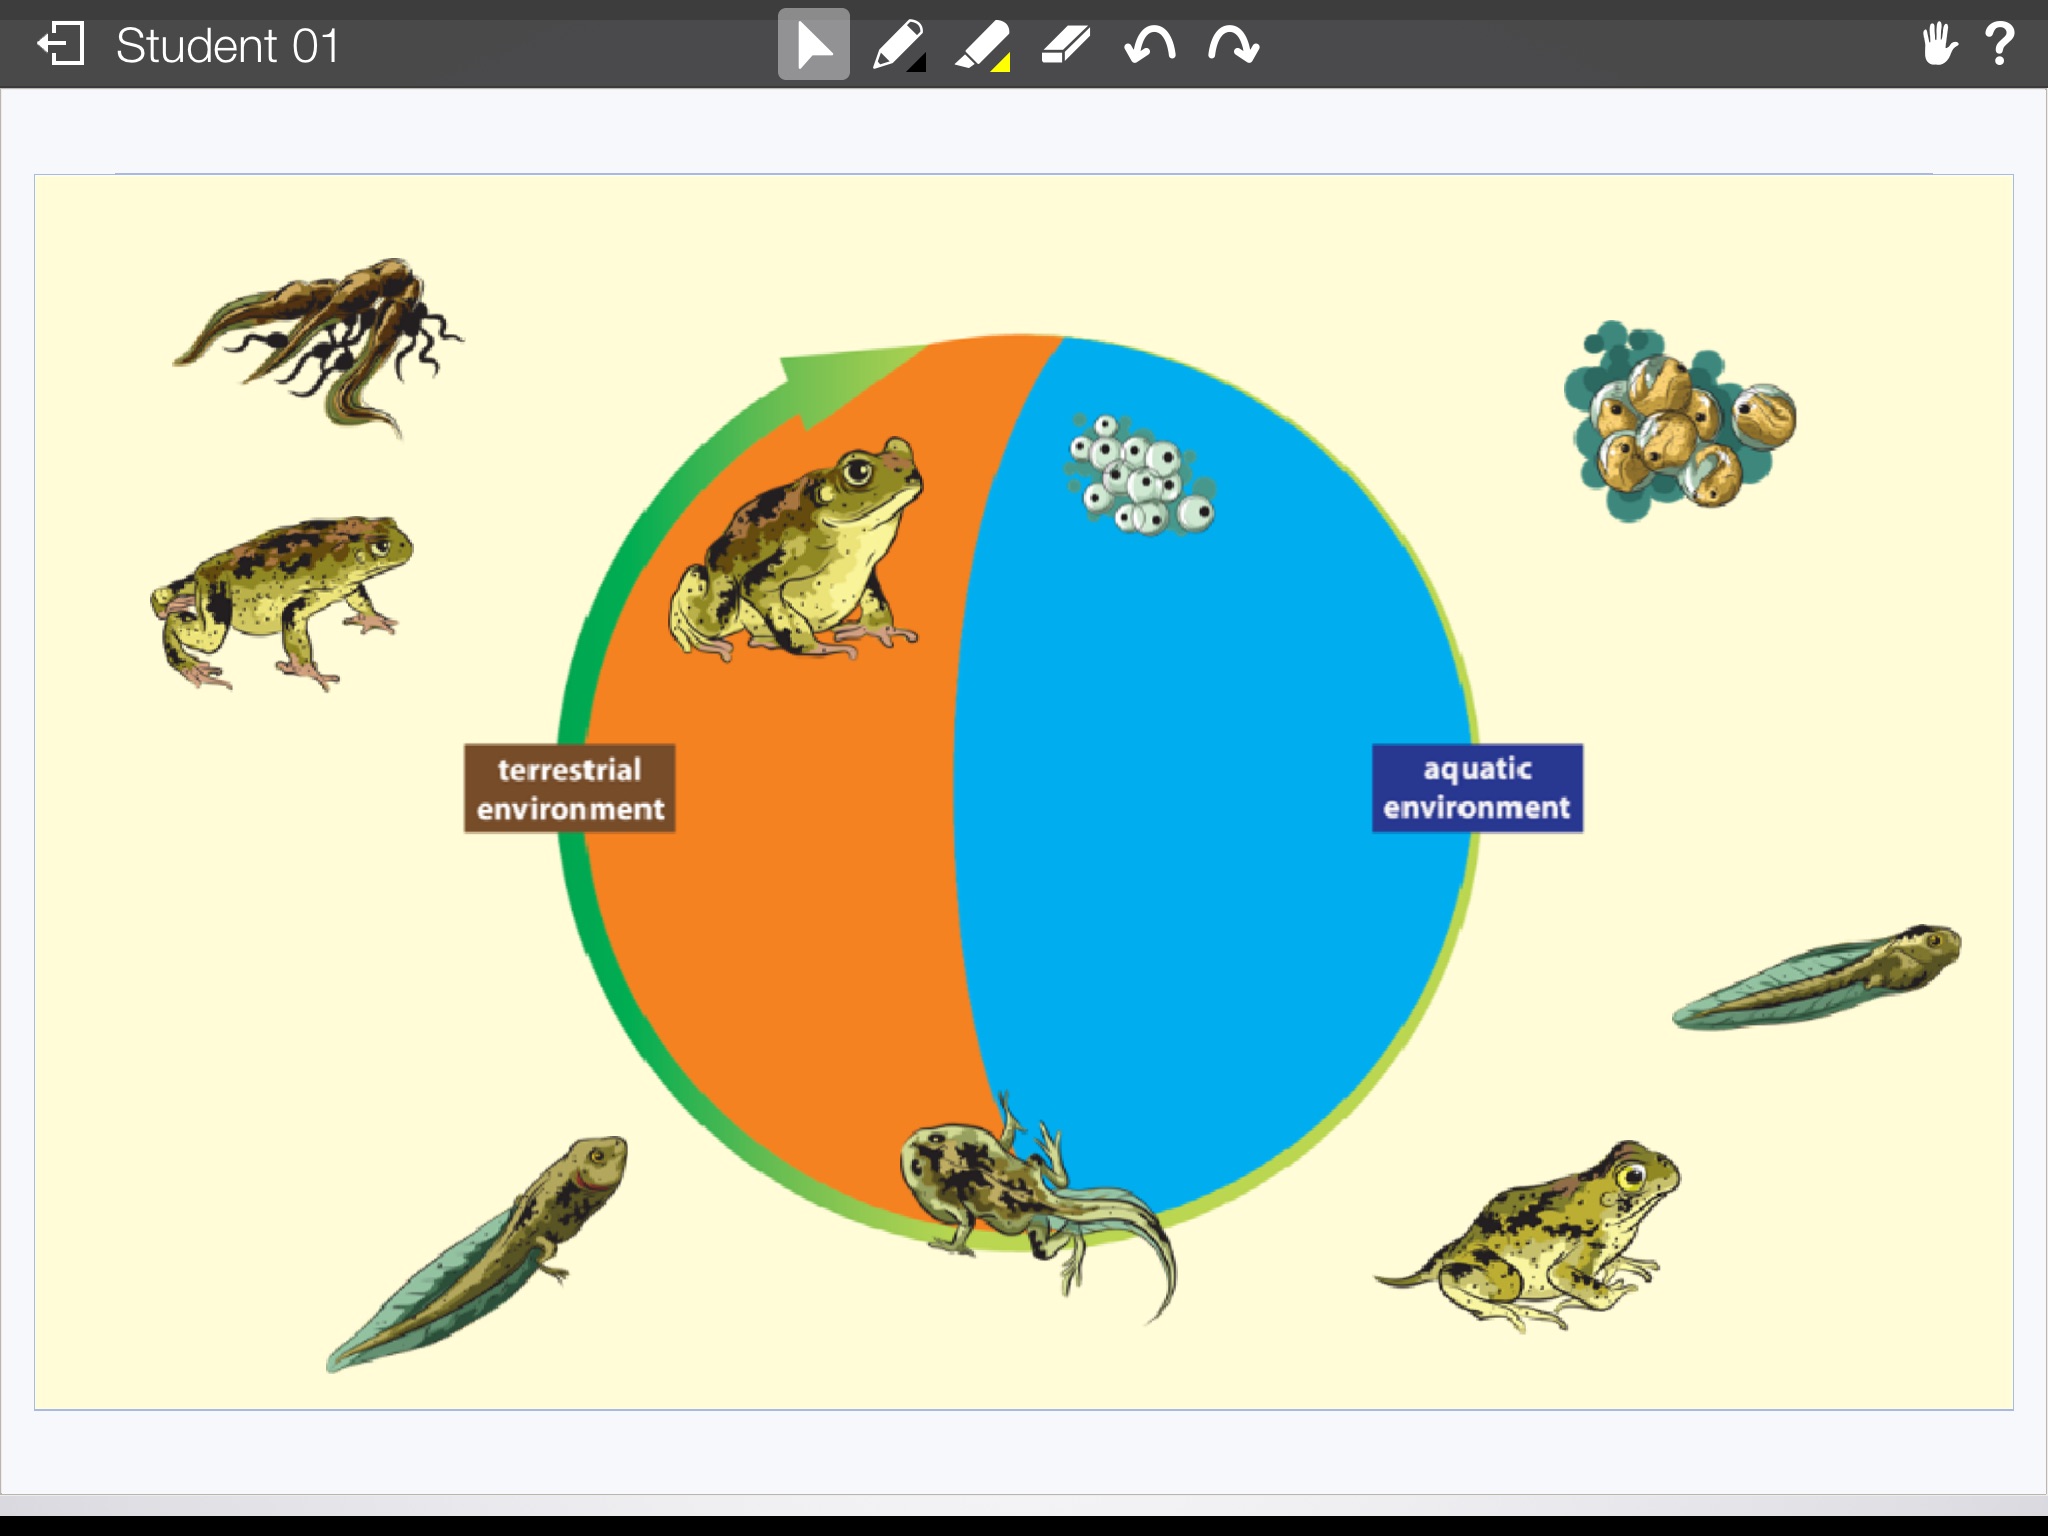Select the eraser tool
Image resolution: width=2048 pixels, height=1536 pixels.
tap(1065, 45)
